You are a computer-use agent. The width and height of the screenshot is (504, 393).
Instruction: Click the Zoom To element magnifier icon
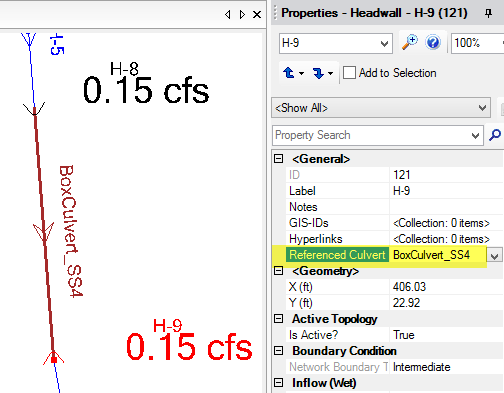[410, 43]
